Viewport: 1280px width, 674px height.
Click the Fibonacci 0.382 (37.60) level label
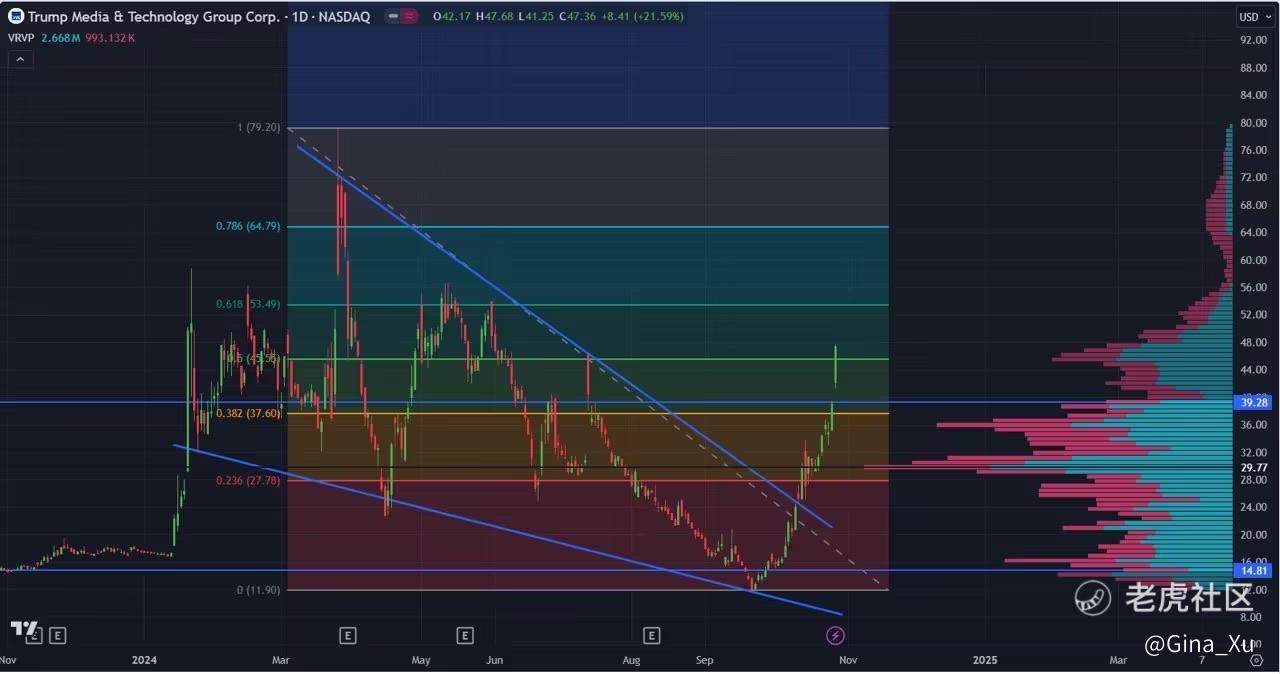pos(248,413)
